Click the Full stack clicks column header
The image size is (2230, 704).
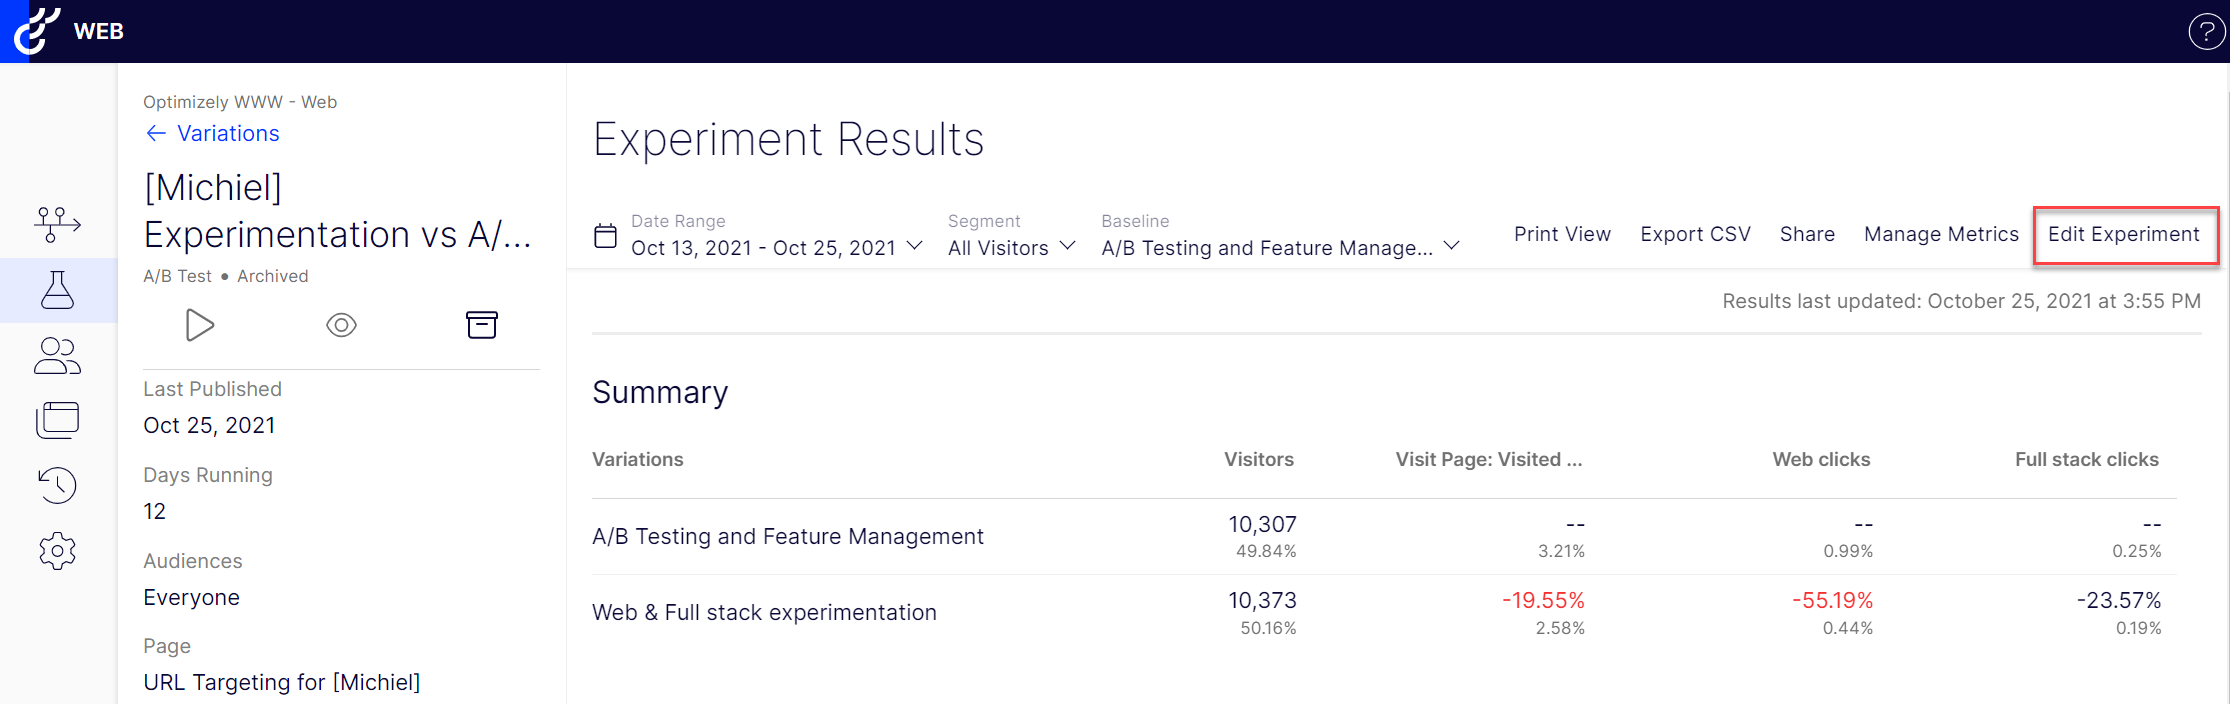[x=2086, y=460]
